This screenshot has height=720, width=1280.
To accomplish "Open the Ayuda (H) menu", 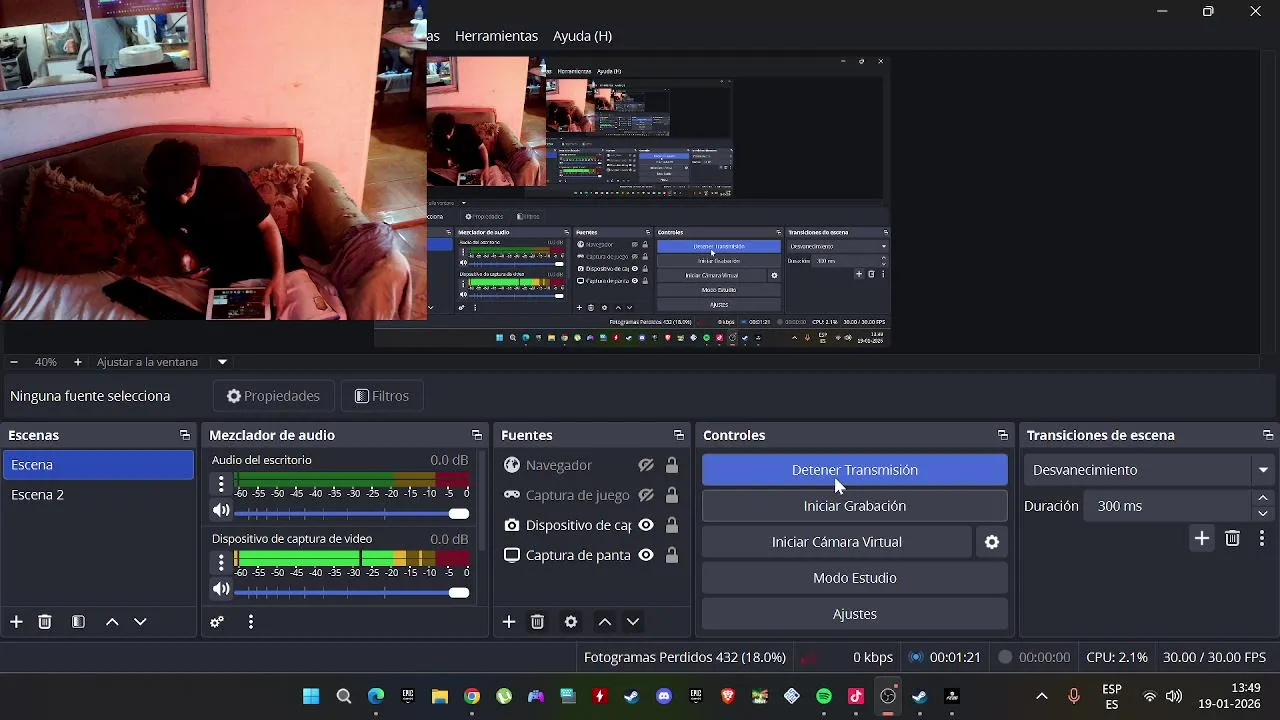I will pyautogui.click(x=582, y=35).
